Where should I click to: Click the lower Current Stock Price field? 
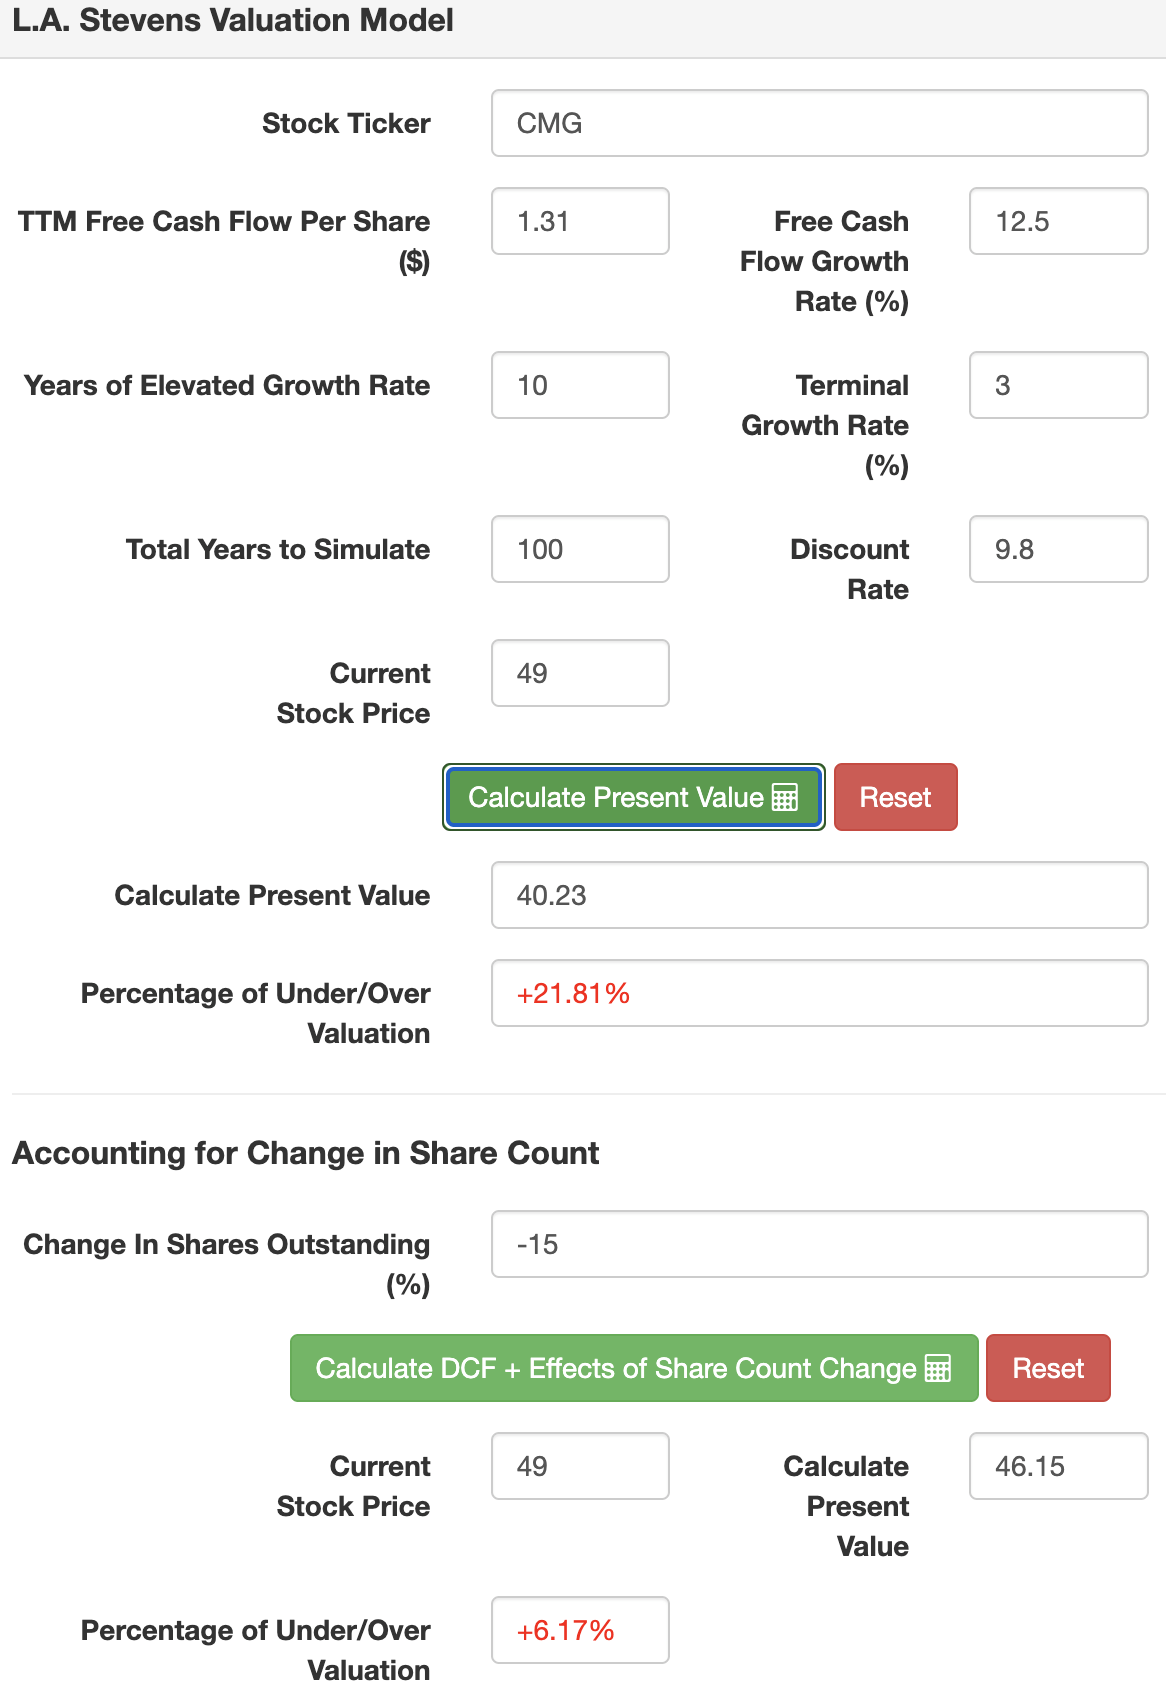580,1465
